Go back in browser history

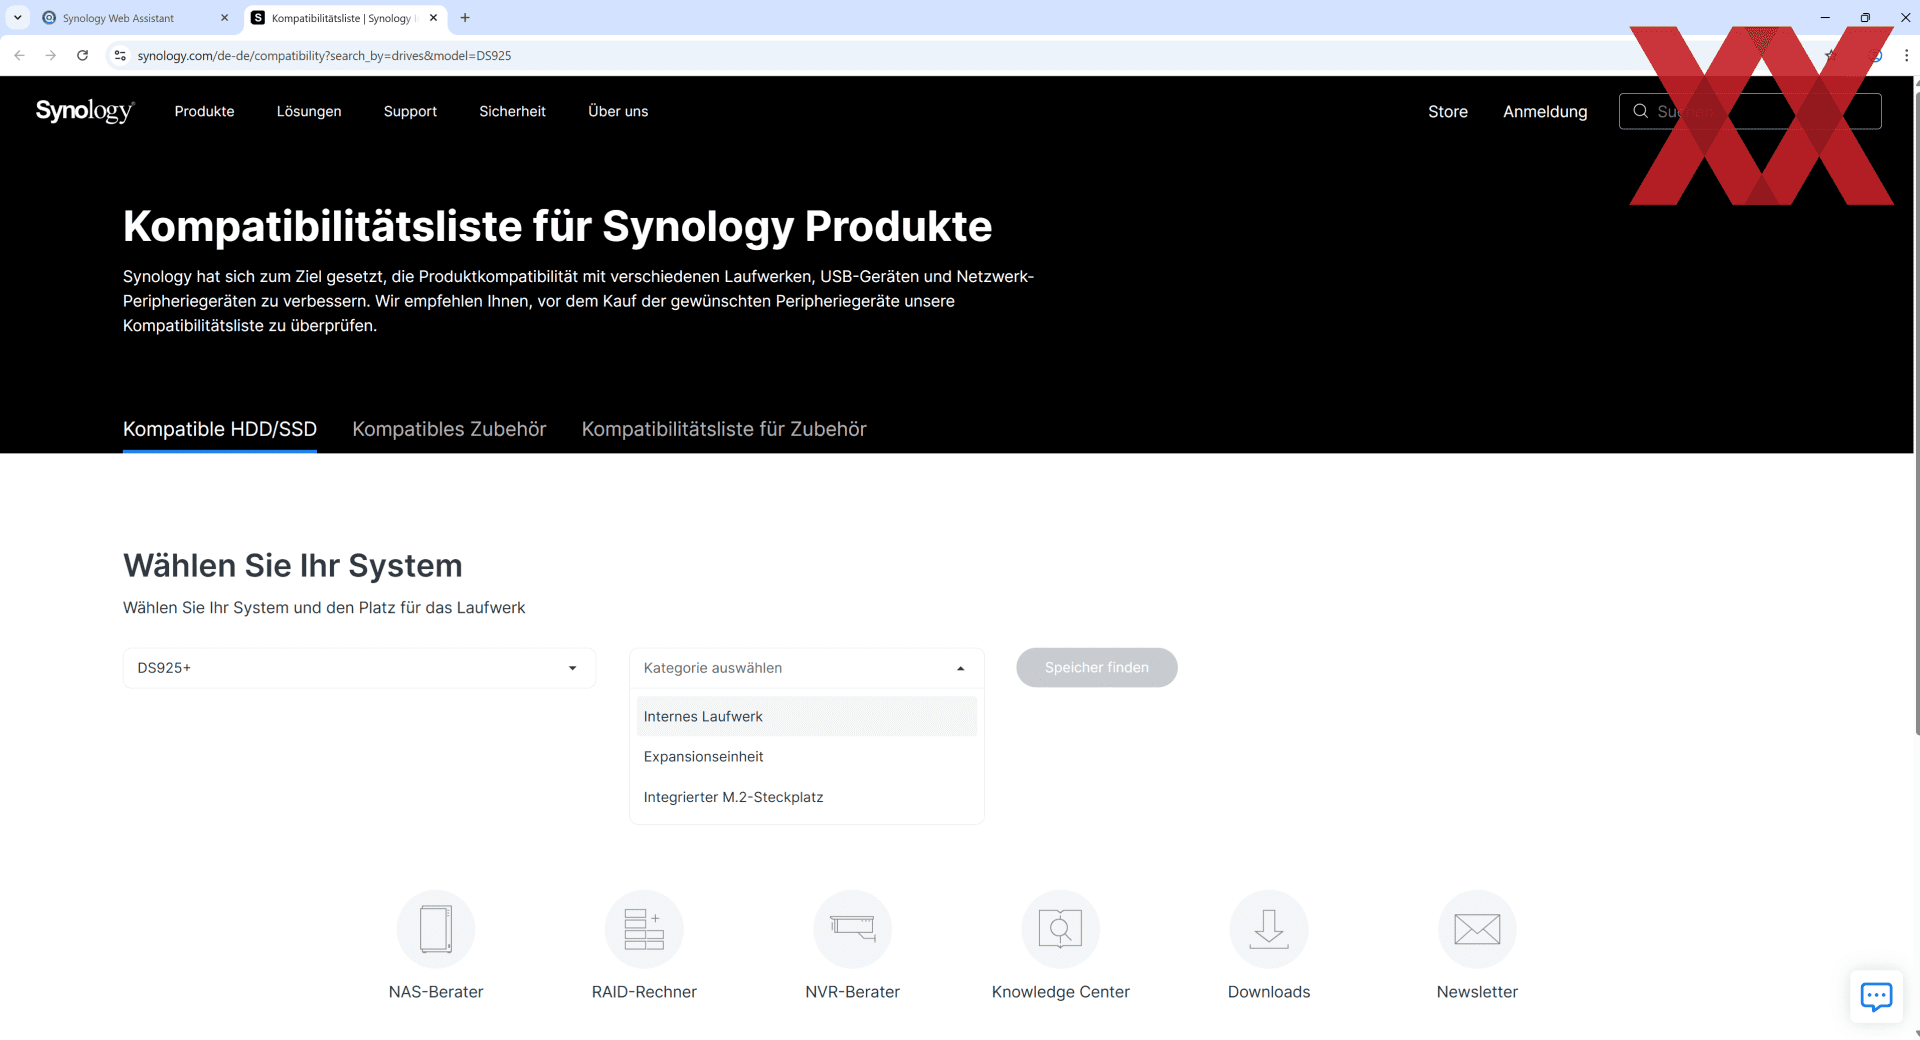19,55
